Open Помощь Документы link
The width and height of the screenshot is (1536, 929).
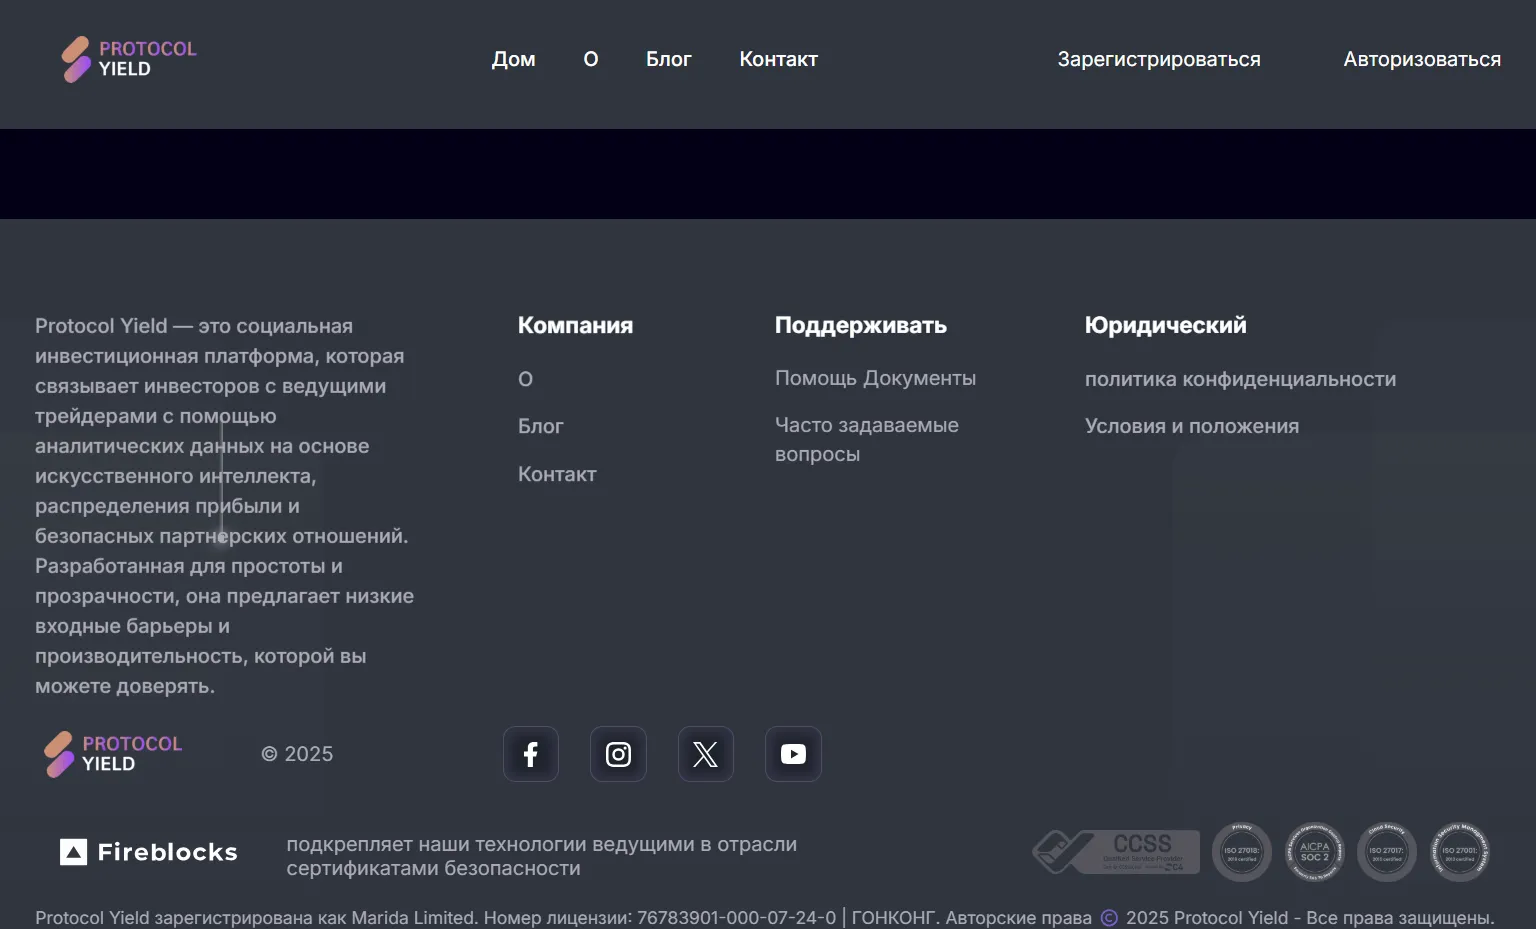click(875, 378)
